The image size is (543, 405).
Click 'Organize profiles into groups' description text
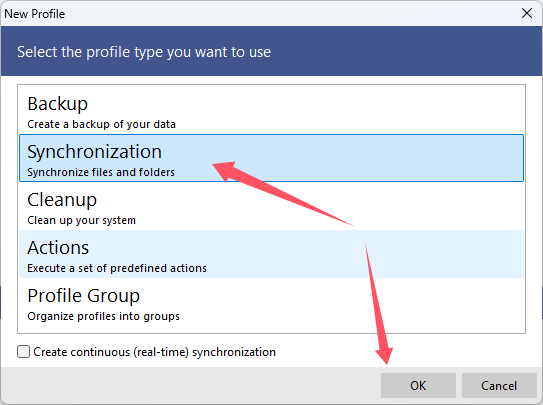click(104, 316)
